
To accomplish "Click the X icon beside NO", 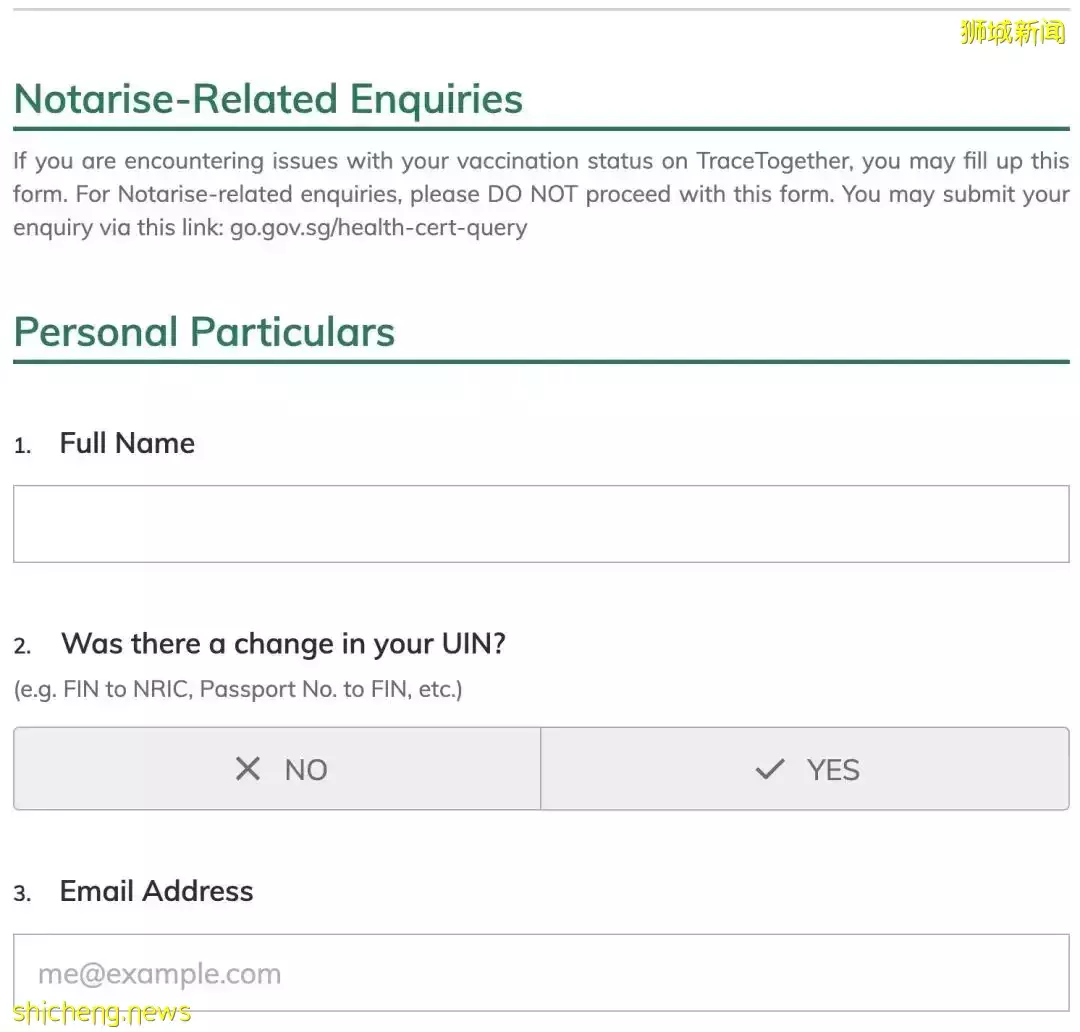I will [x=247, y=769].
